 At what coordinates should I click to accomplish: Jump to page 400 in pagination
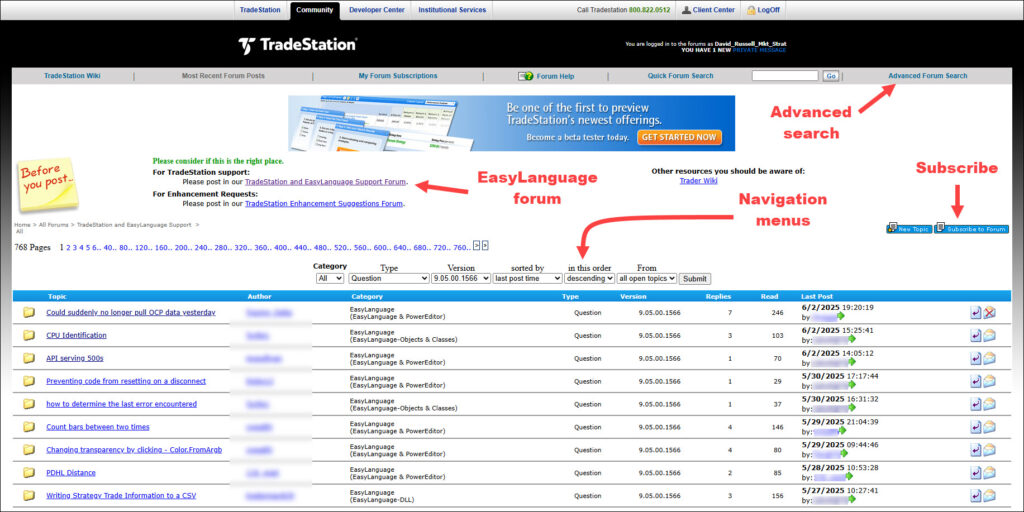click(x=281, y=248)
